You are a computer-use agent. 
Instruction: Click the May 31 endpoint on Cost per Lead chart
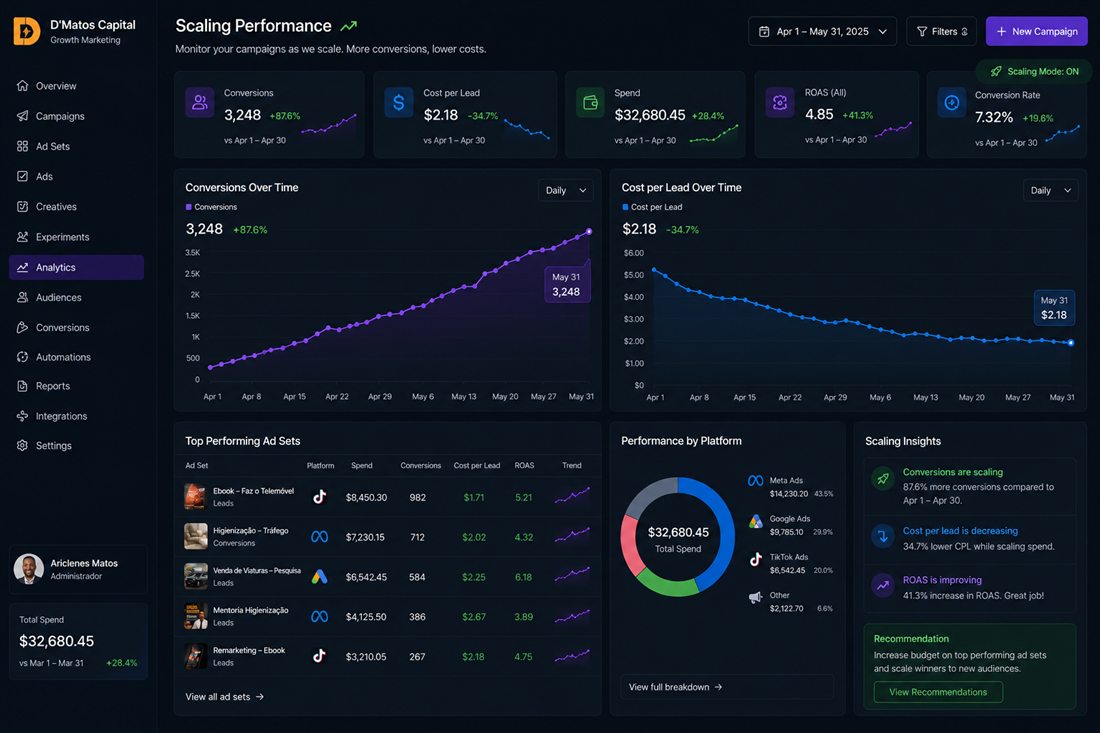pos(1071,343)
